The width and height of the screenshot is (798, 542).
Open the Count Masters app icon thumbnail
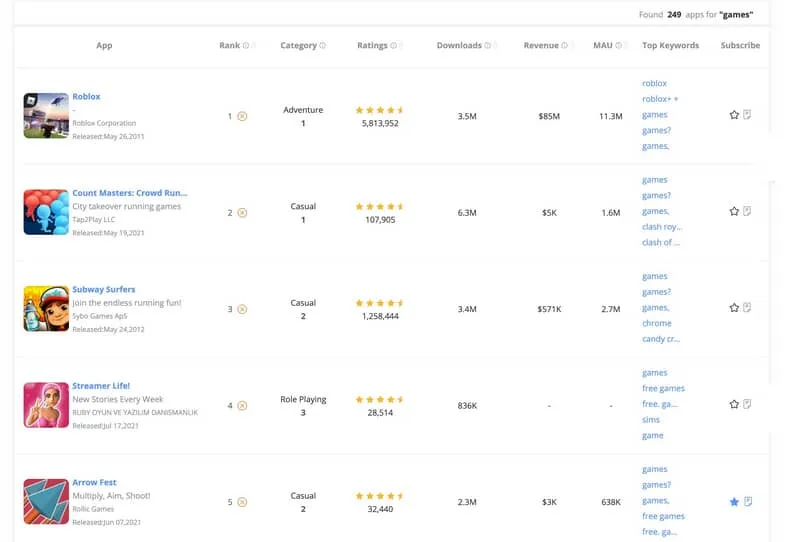click(46, 212)
